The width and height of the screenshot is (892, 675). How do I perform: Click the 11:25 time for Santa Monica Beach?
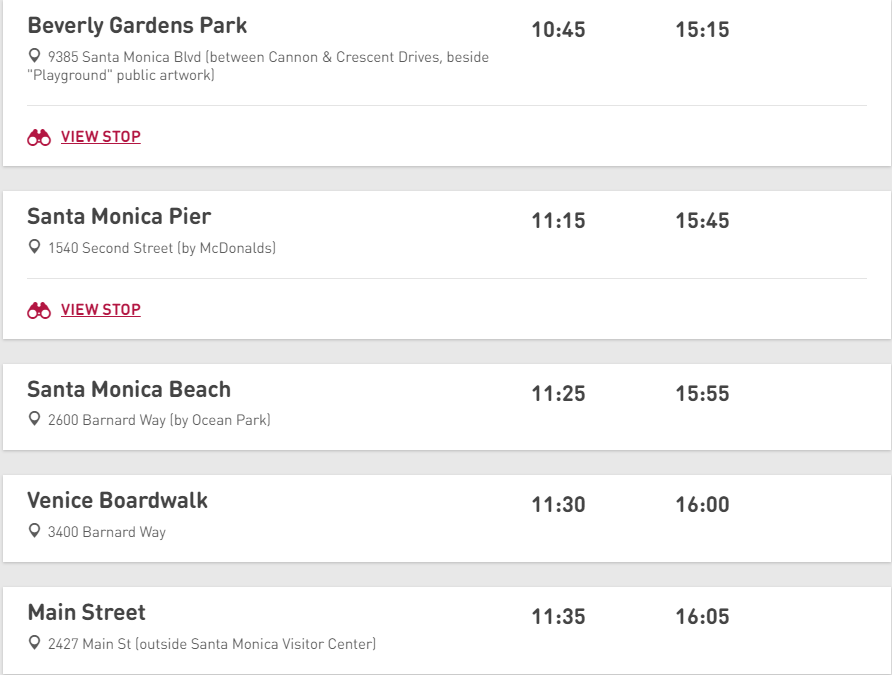tap(558, 394)
